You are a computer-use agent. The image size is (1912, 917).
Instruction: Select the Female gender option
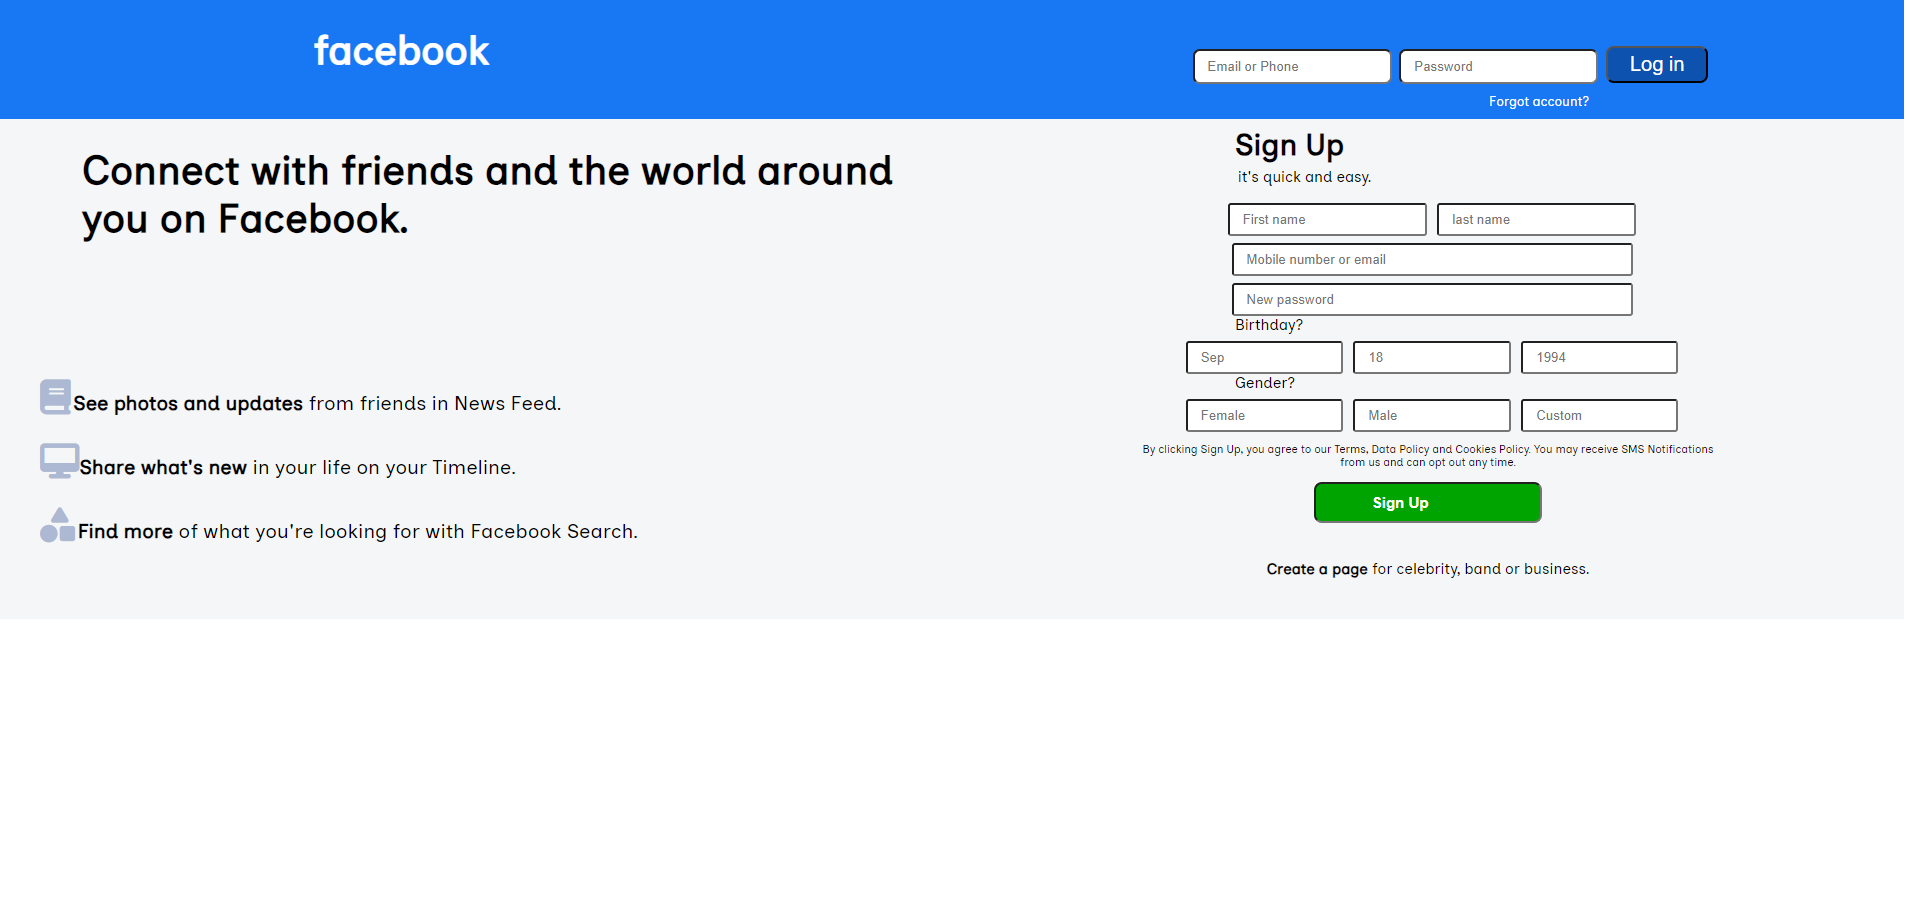tap(1263, 415)
